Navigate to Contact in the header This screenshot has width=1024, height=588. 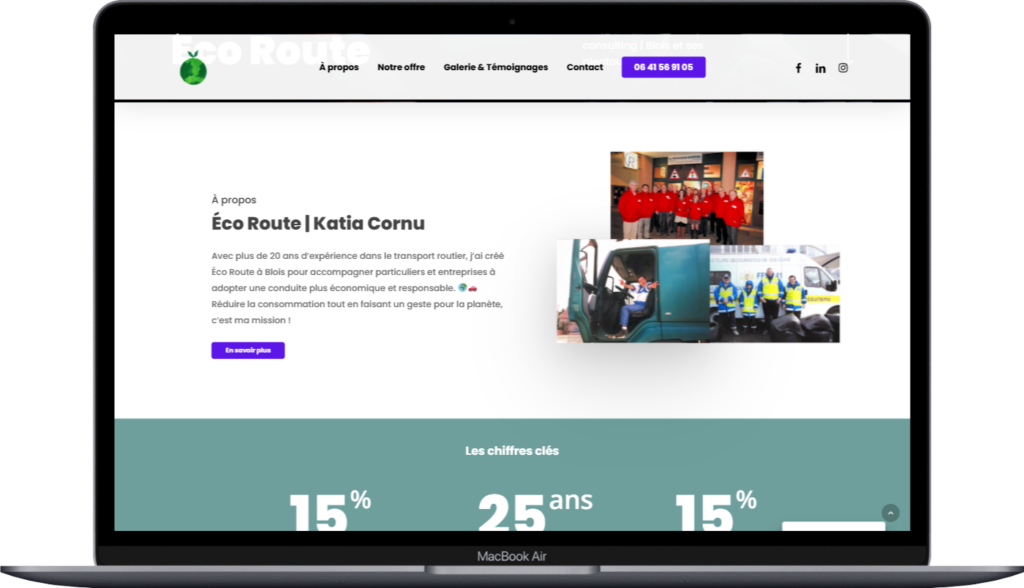pyautogui.click(x=584, y=67)
